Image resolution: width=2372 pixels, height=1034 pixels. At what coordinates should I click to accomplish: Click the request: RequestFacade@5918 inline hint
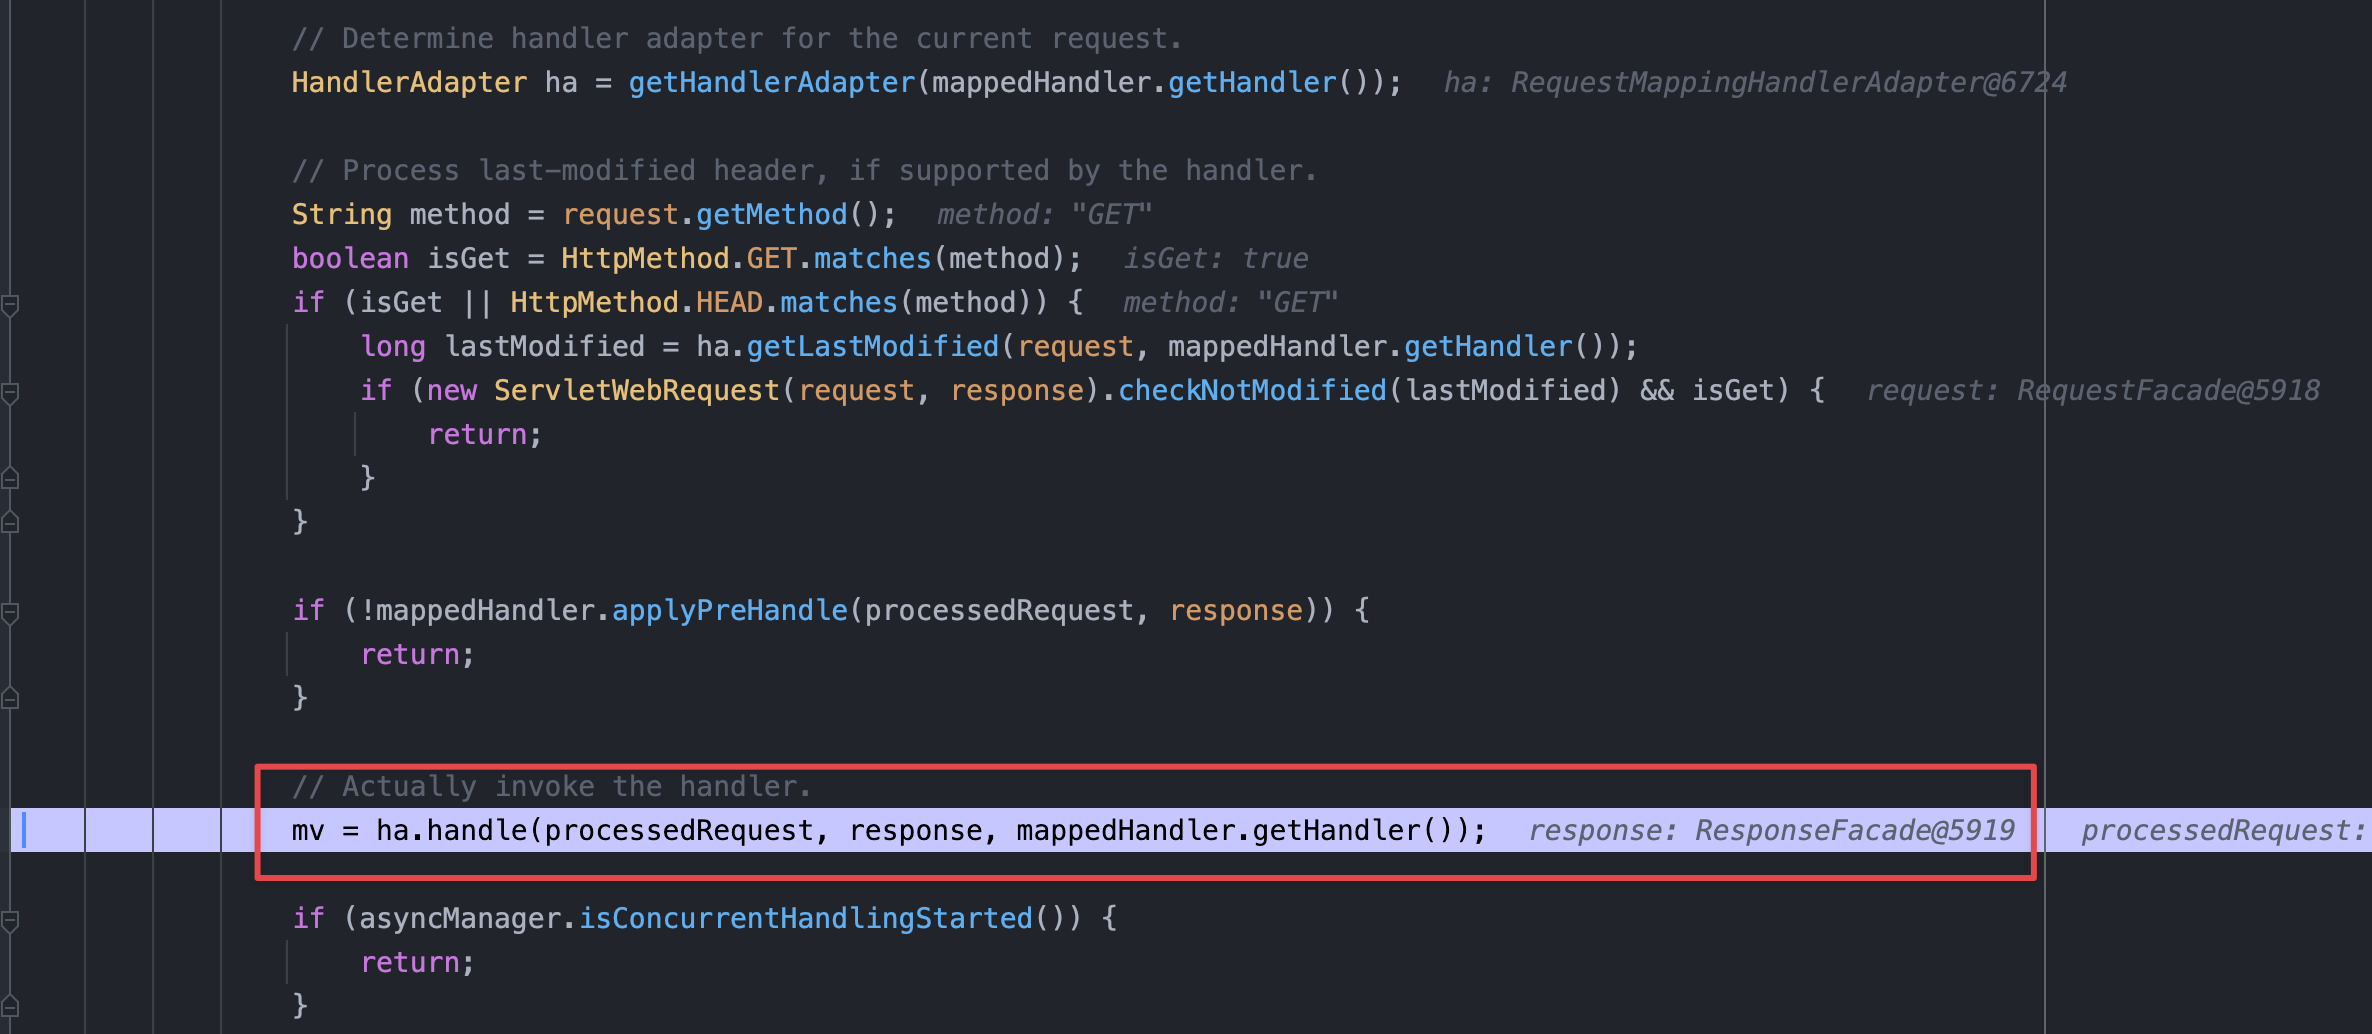(x=2092, y=391)
